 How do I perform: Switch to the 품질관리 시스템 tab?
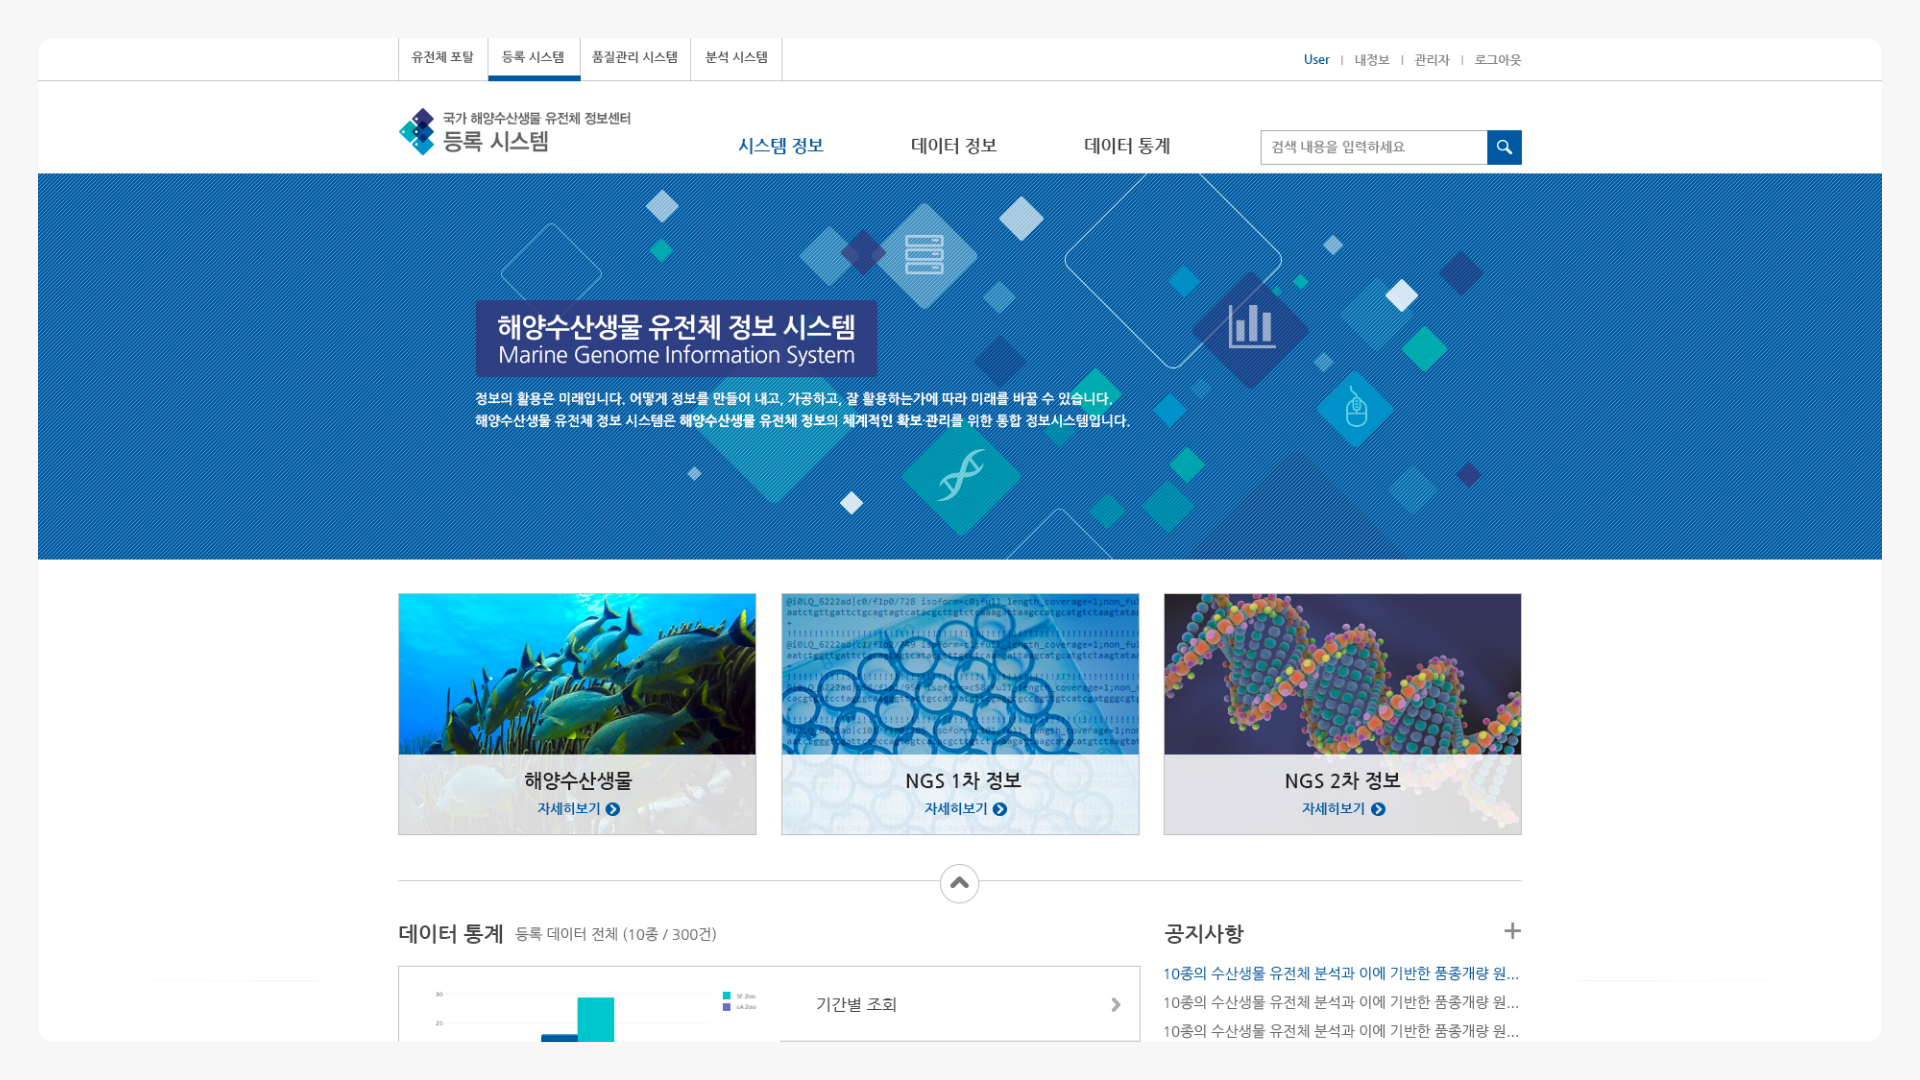point(634,58)
